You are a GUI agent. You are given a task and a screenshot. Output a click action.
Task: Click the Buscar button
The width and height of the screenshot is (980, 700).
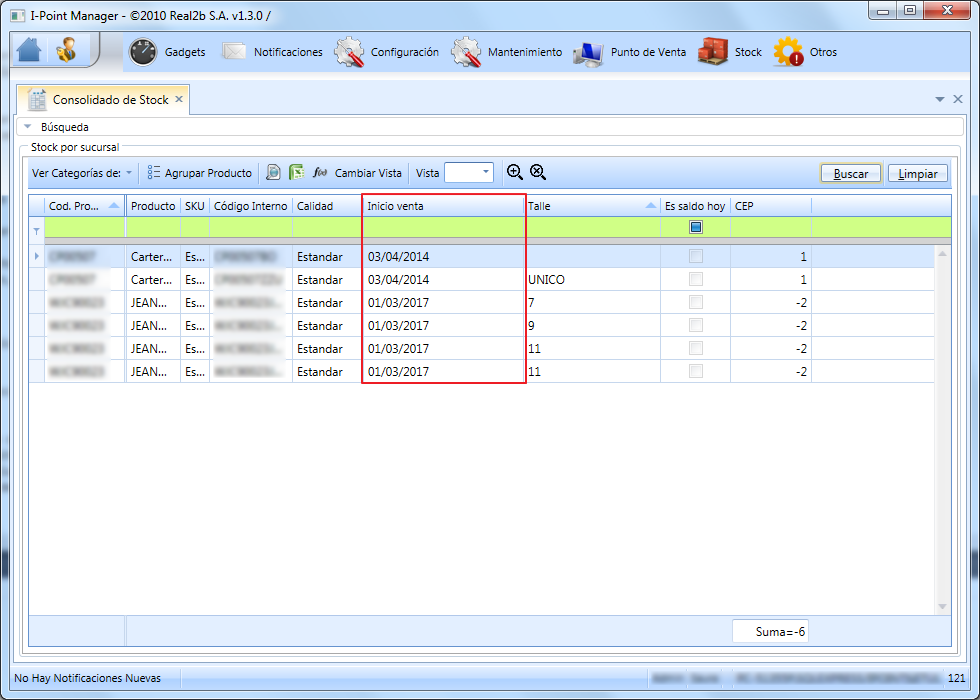(851, 174)
